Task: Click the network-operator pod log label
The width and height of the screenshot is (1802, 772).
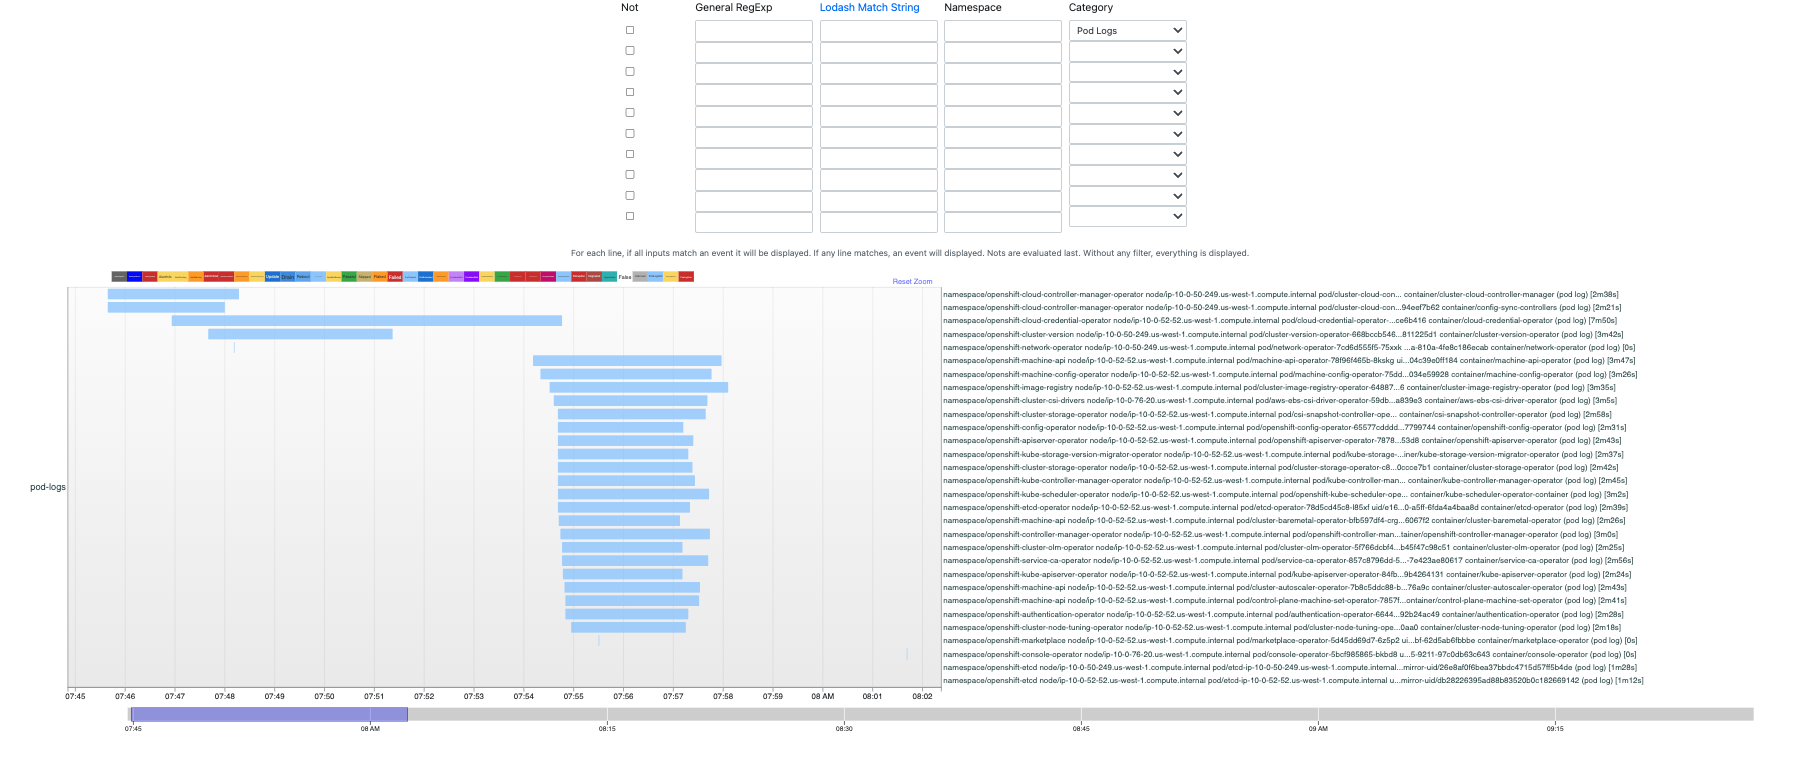Action: (1289, 347)
